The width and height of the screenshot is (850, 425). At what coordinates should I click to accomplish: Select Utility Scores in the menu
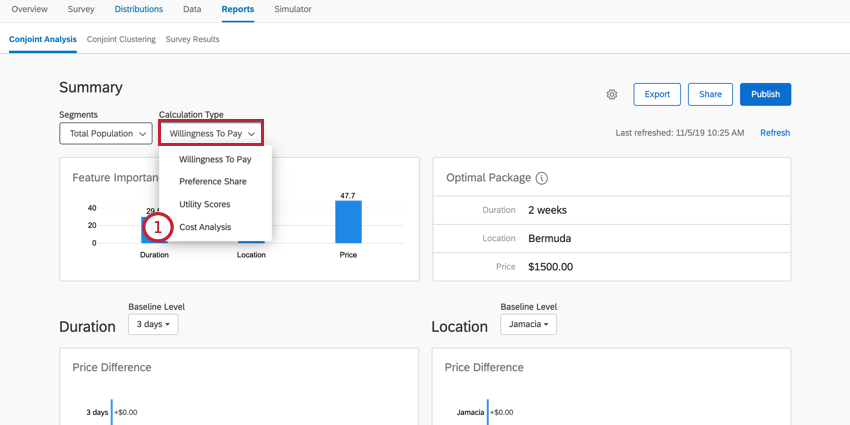204,204
